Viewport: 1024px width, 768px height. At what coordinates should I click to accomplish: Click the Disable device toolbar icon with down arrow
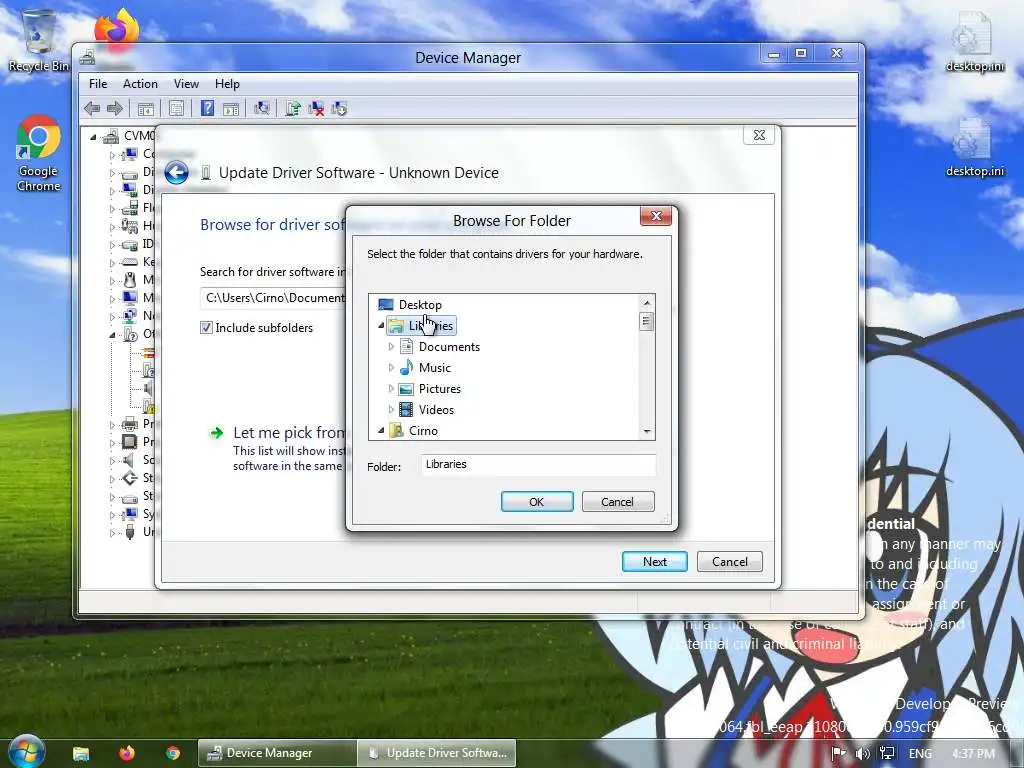(x=339, y=108)
